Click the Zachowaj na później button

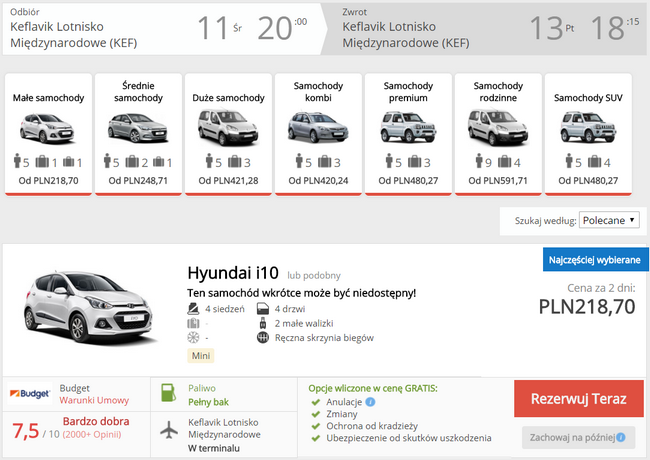pos(579,437)
